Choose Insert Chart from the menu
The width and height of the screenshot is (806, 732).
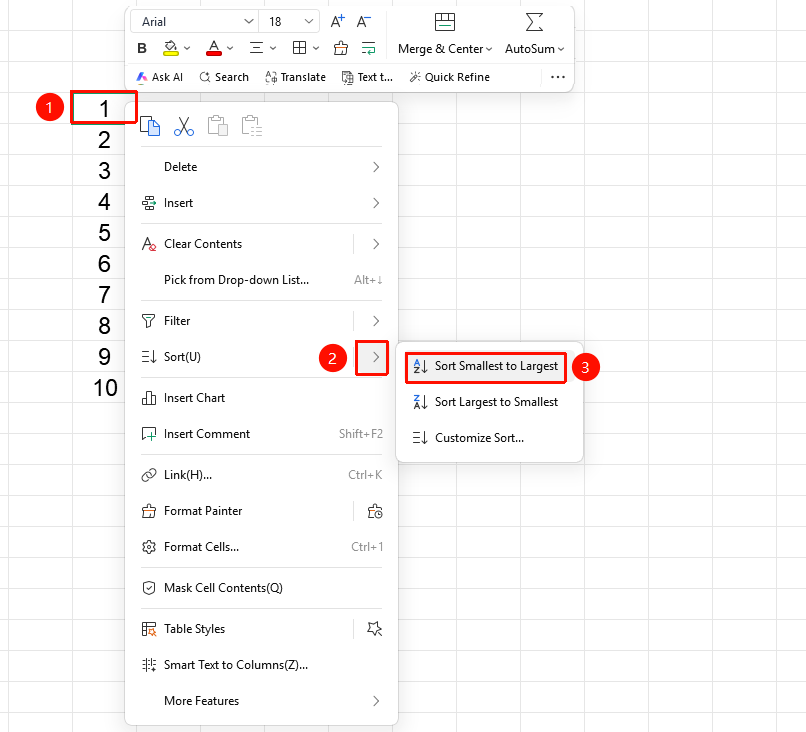pyautogui.click(x=262, y=398)
